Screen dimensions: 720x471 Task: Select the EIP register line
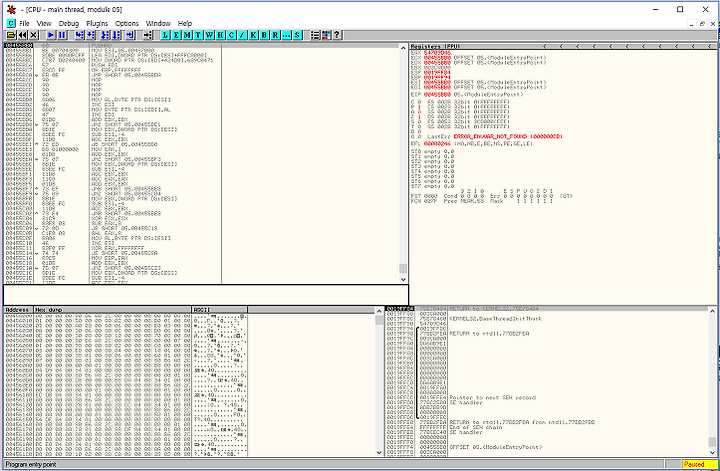(467, 95)
